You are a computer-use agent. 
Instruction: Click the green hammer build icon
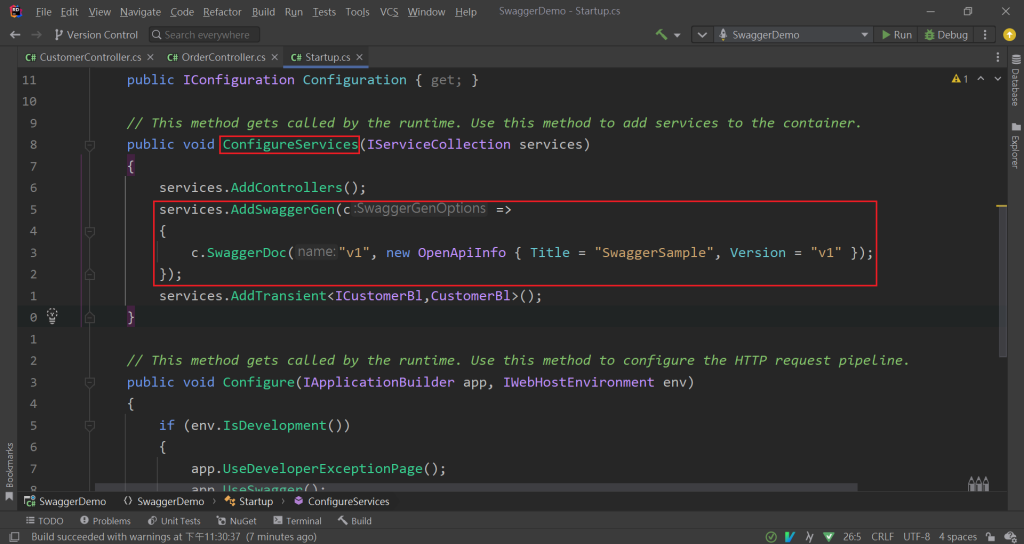[662, 35]
